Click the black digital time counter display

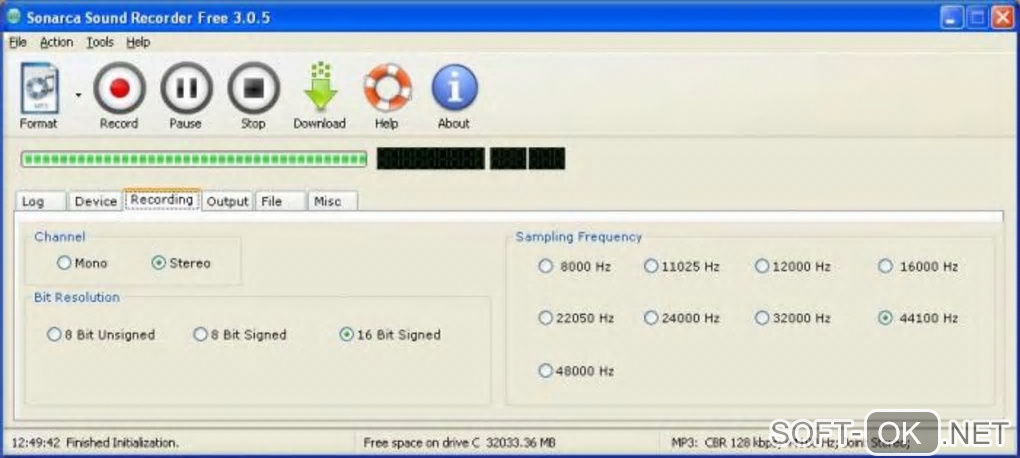pos(471,159)
